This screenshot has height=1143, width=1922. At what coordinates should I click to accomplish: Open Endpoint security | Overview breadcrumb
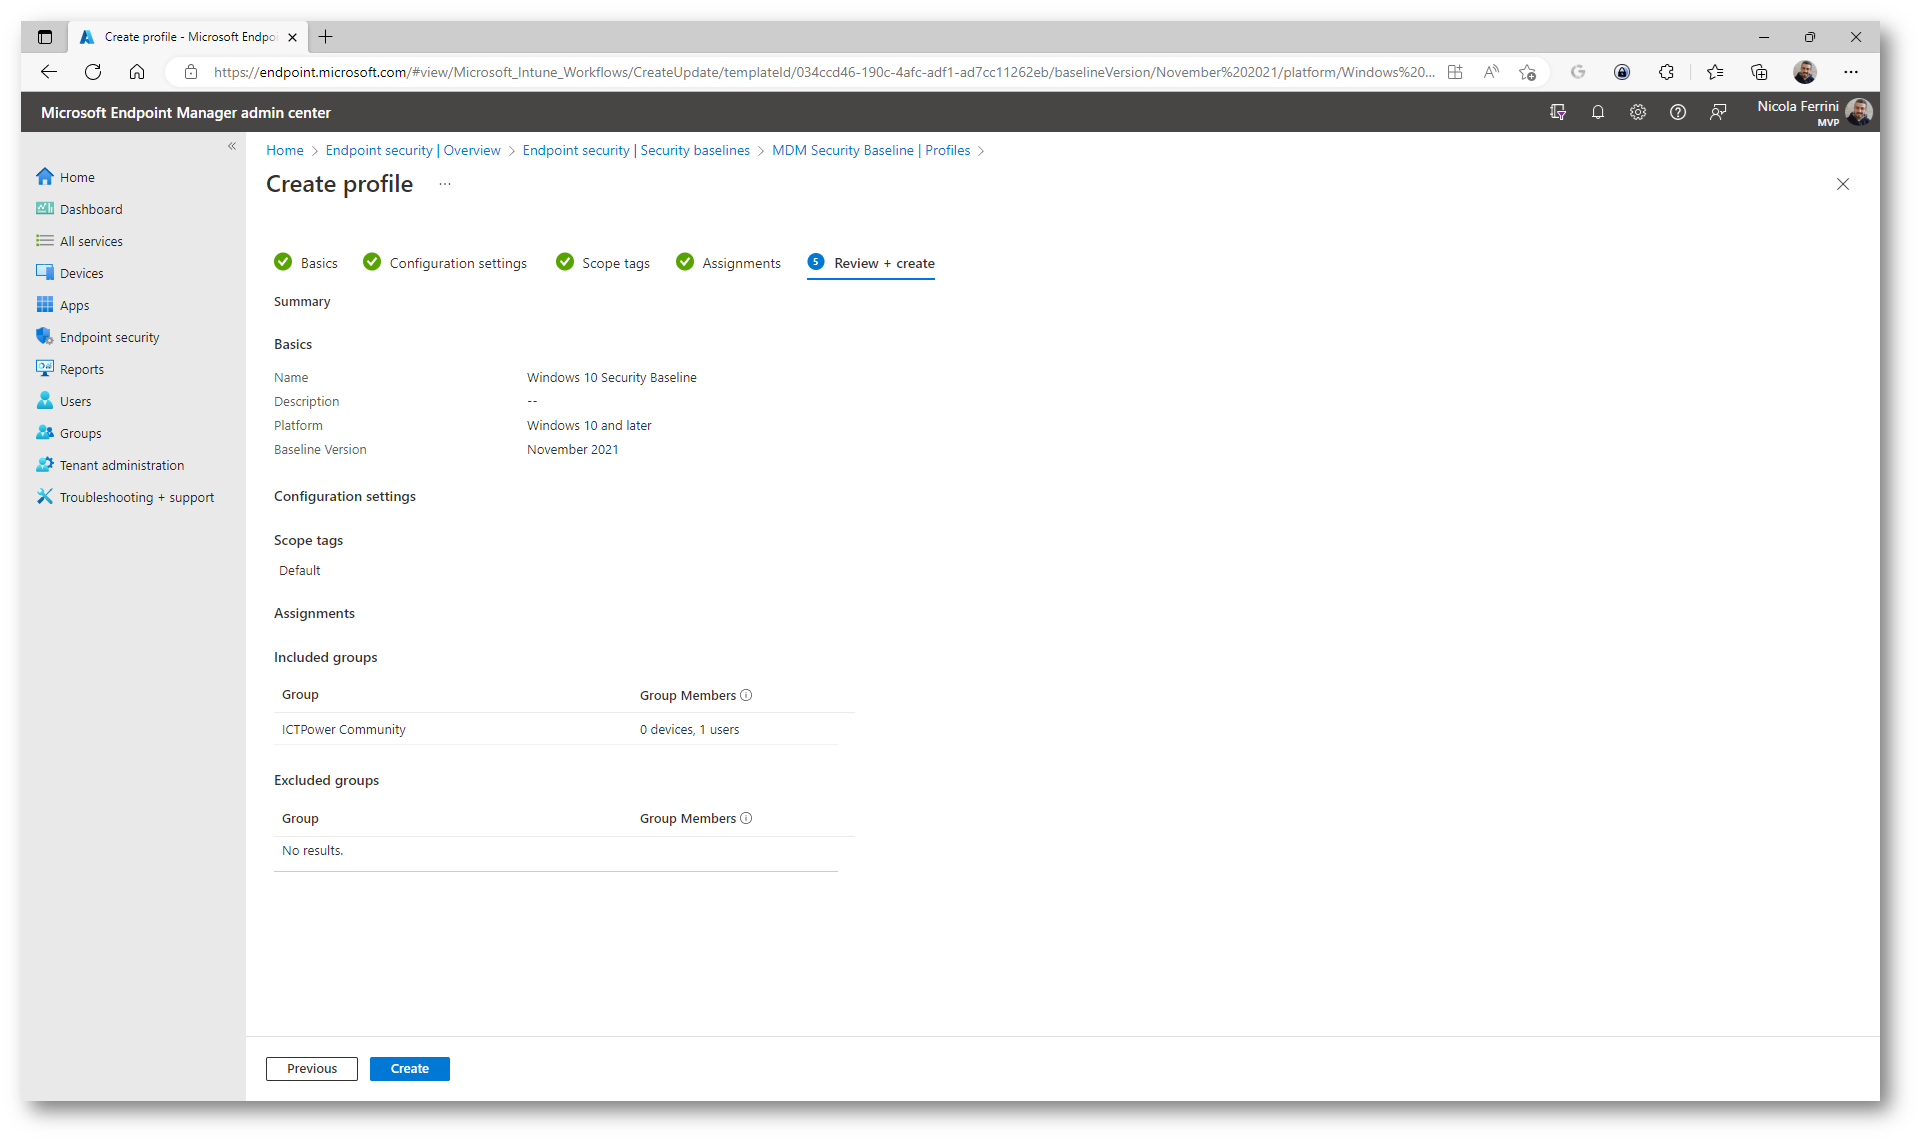click(x=413, y=150)
